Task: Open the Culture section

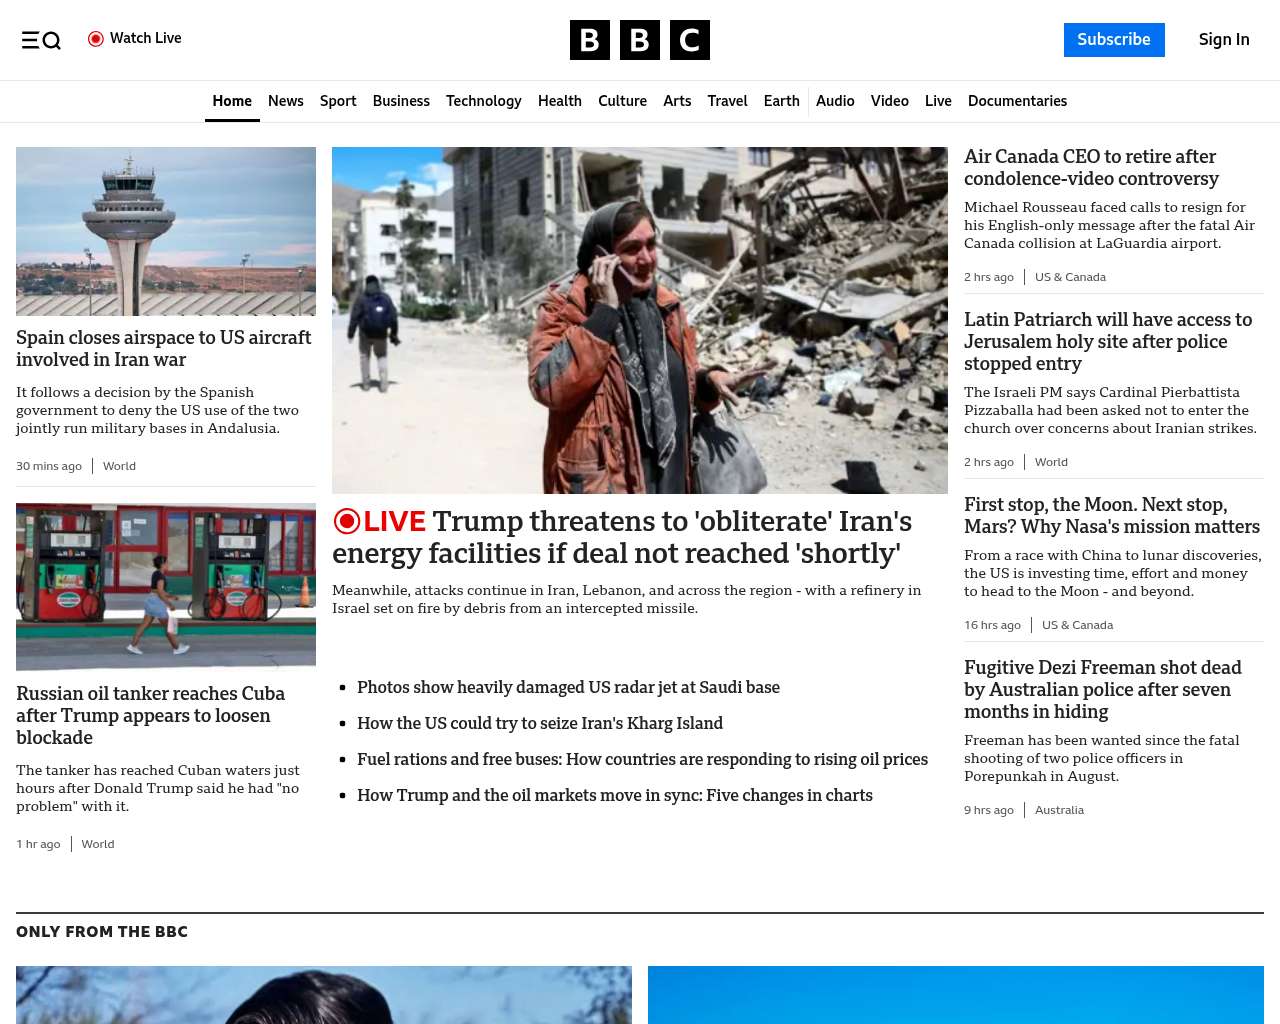Action: point(622,101)
